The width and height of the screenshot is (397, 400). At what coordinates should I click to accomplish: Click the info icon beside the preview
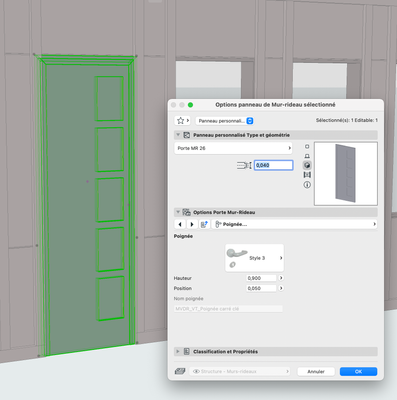tap(307, 185)
